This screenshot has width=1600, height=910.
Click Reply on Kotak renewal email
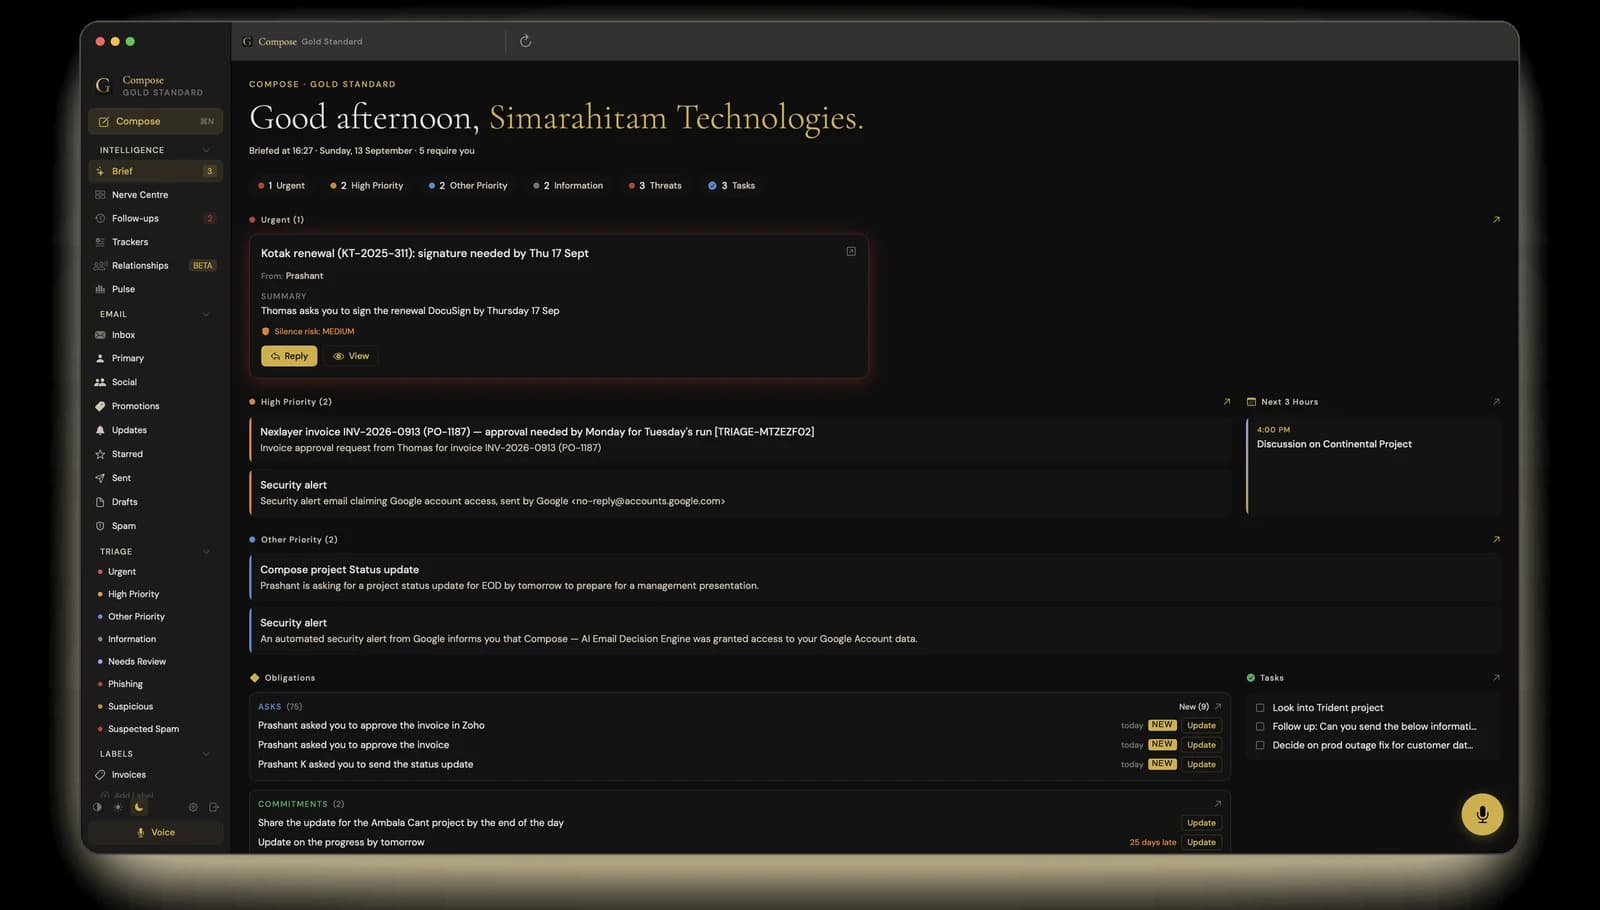pyautogui.click(x=289, y=356)
